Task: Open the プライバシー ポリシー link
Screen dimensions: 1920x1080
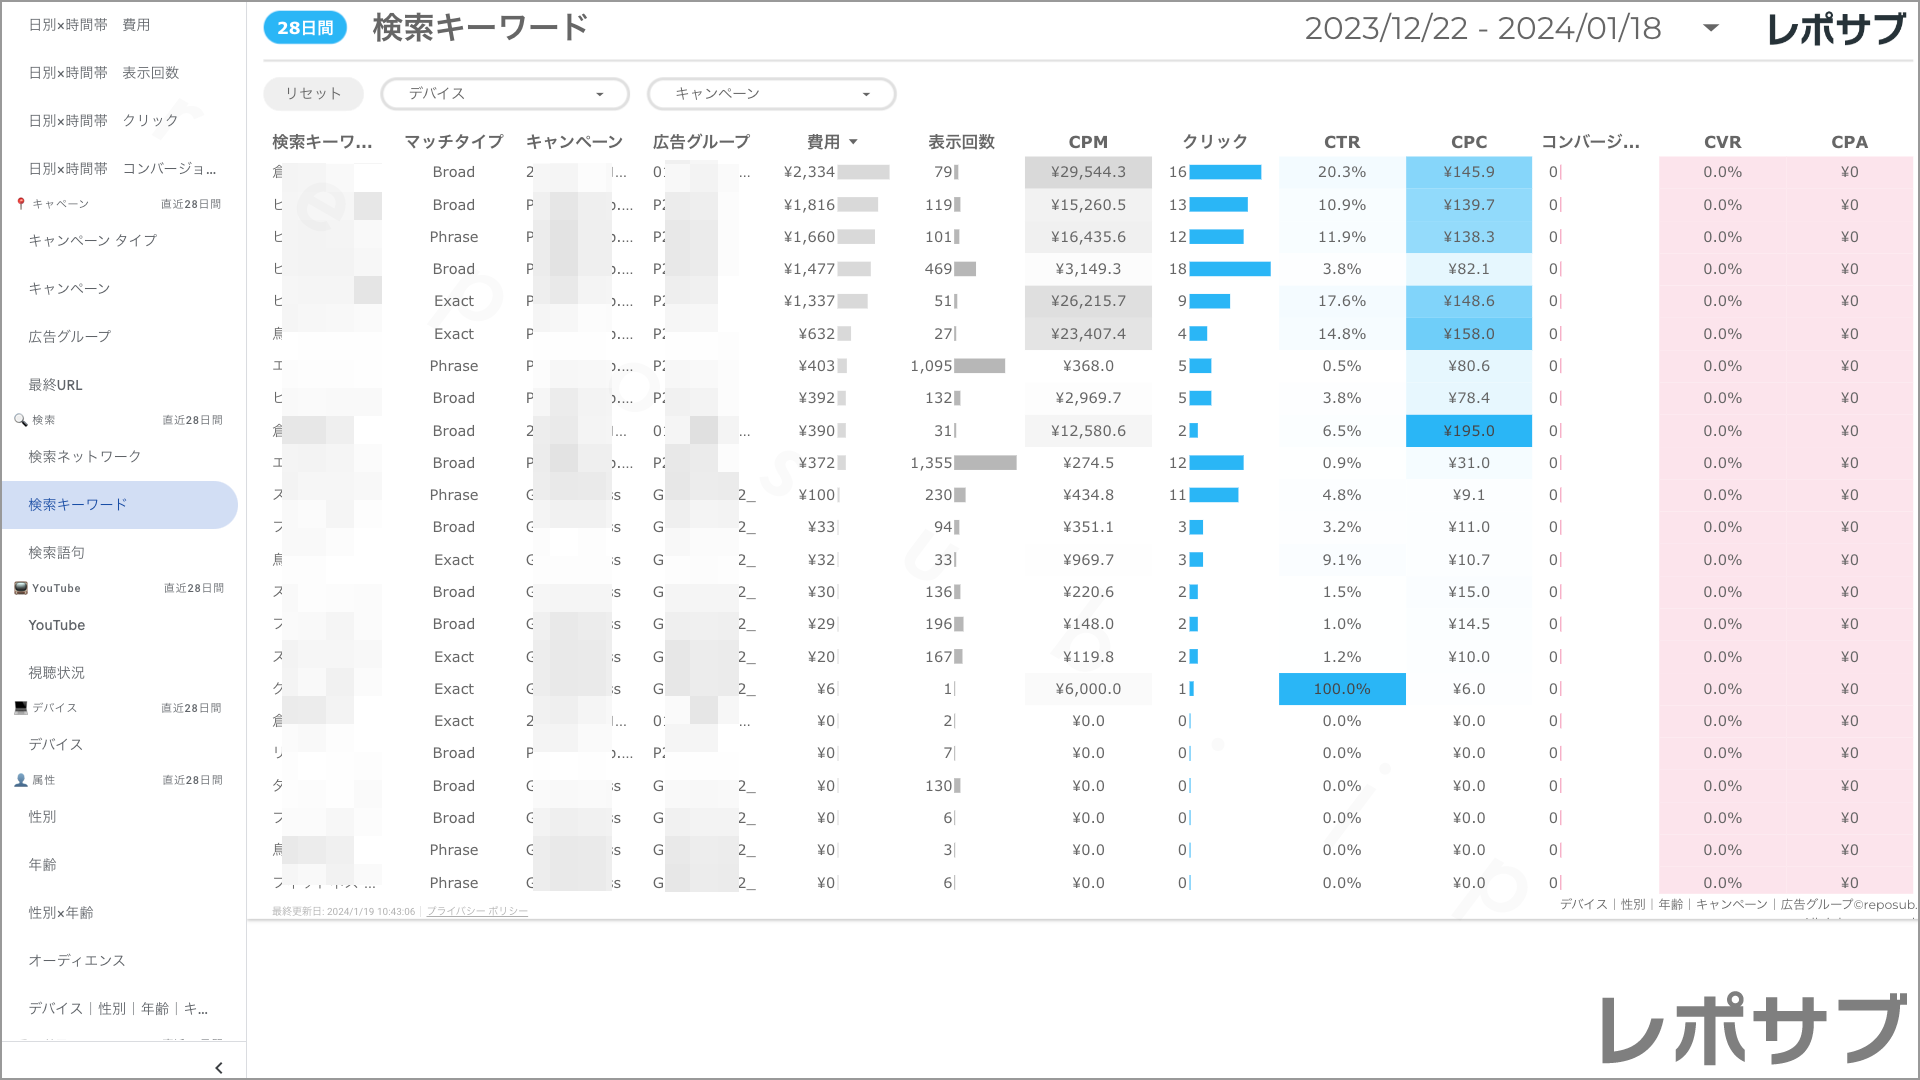Action: point(477,911)
